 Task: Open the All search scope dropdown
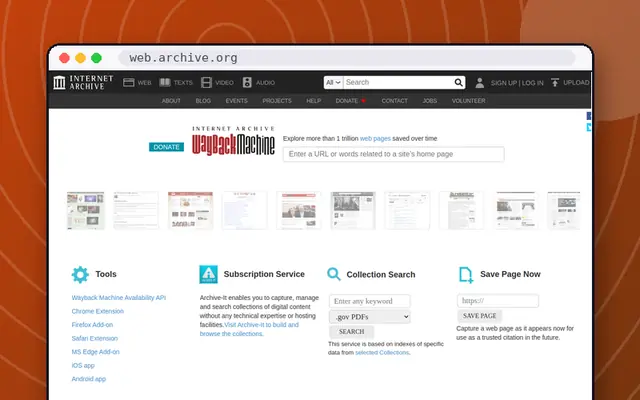(333, 82)
